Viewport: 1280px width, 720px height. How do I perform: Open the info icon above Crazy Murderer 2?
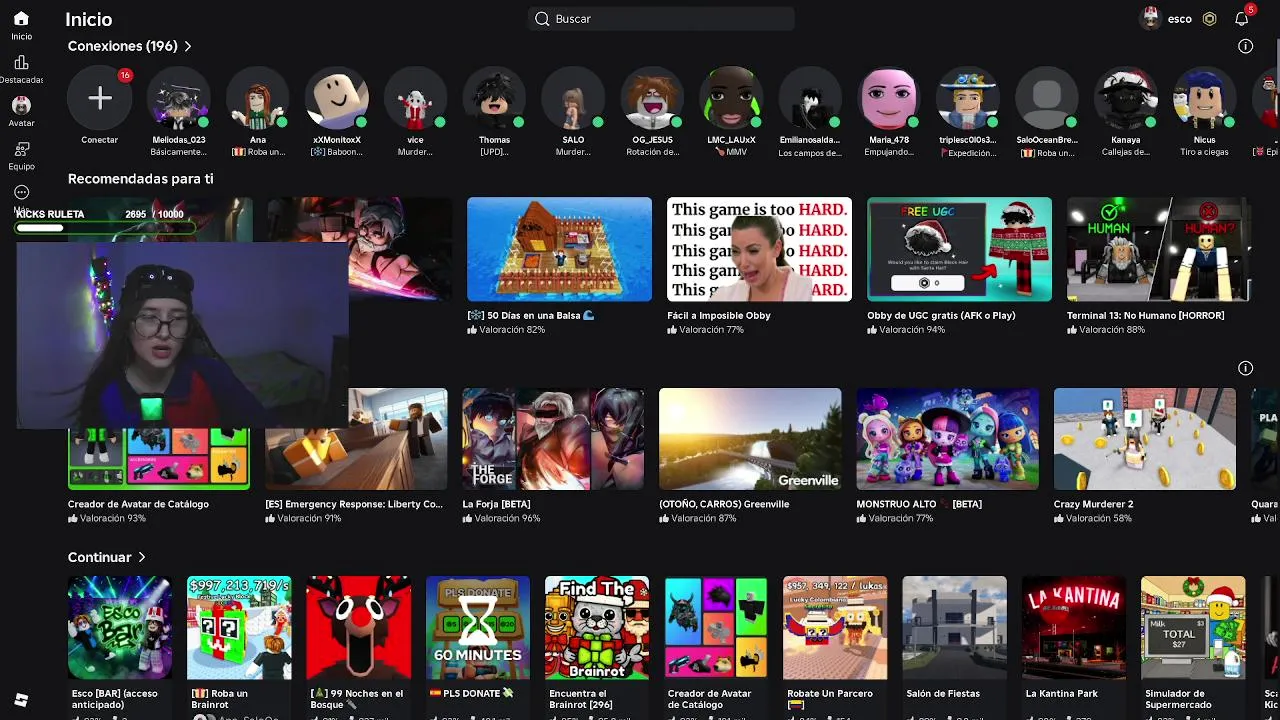tap(1245, 368)
